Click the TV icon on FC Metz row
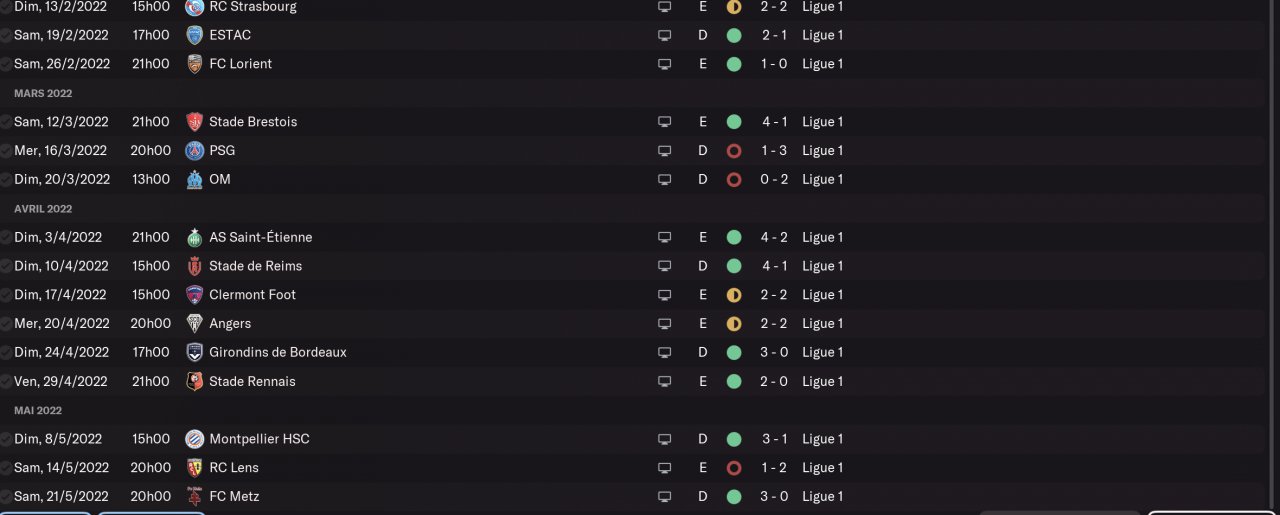Image resolution: width=1280 pixels, height=515 pixels. pos(664,497)
